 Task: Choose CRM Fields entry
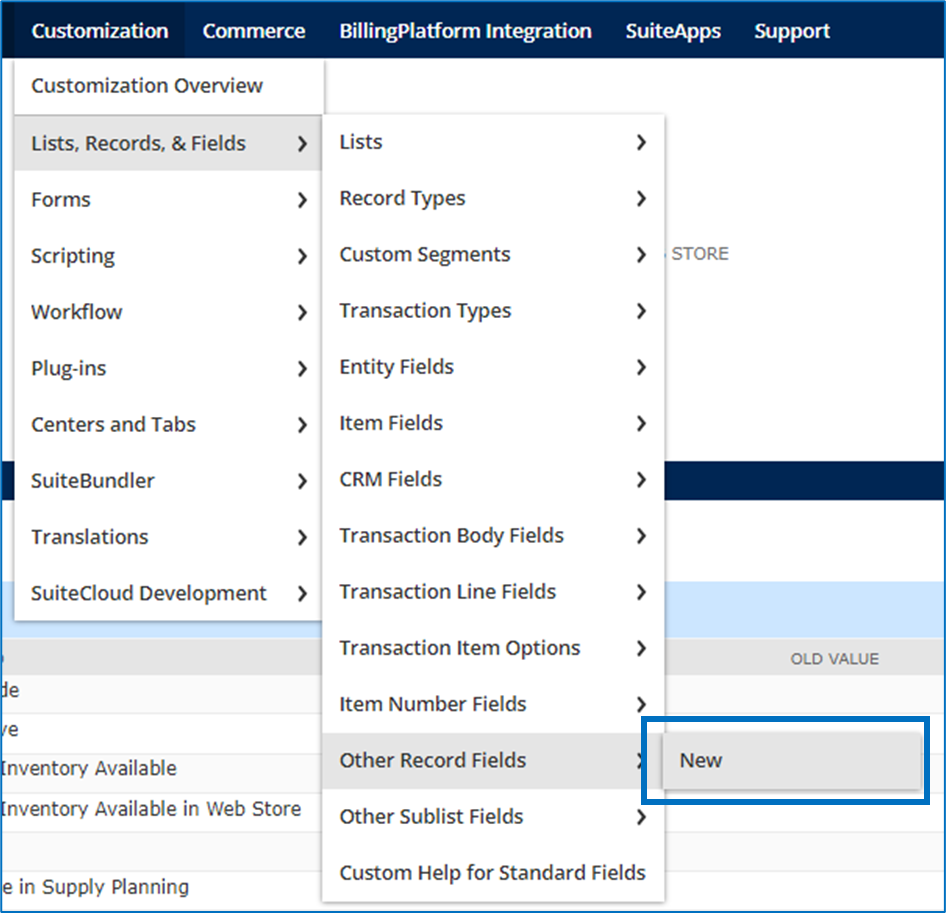coord(494,479)
